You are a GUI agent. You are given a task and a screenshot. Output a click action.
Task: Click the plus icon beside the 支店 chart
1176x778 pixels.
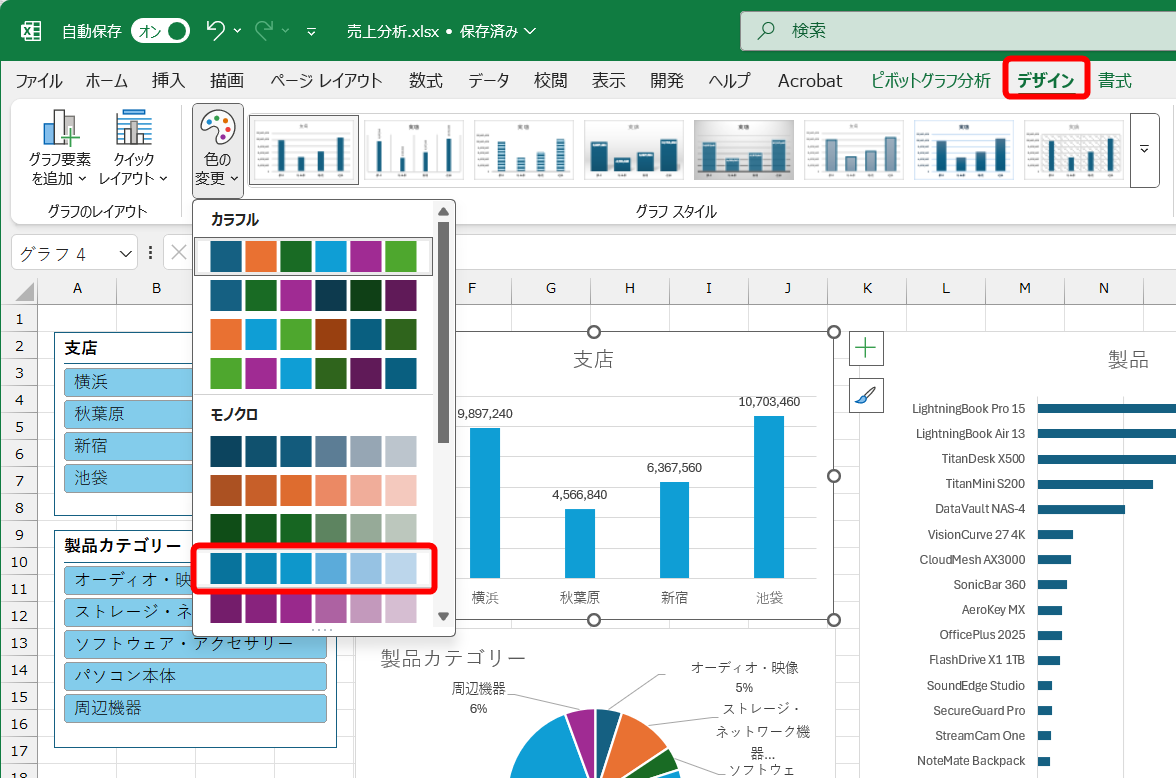[x=866, y=348]
